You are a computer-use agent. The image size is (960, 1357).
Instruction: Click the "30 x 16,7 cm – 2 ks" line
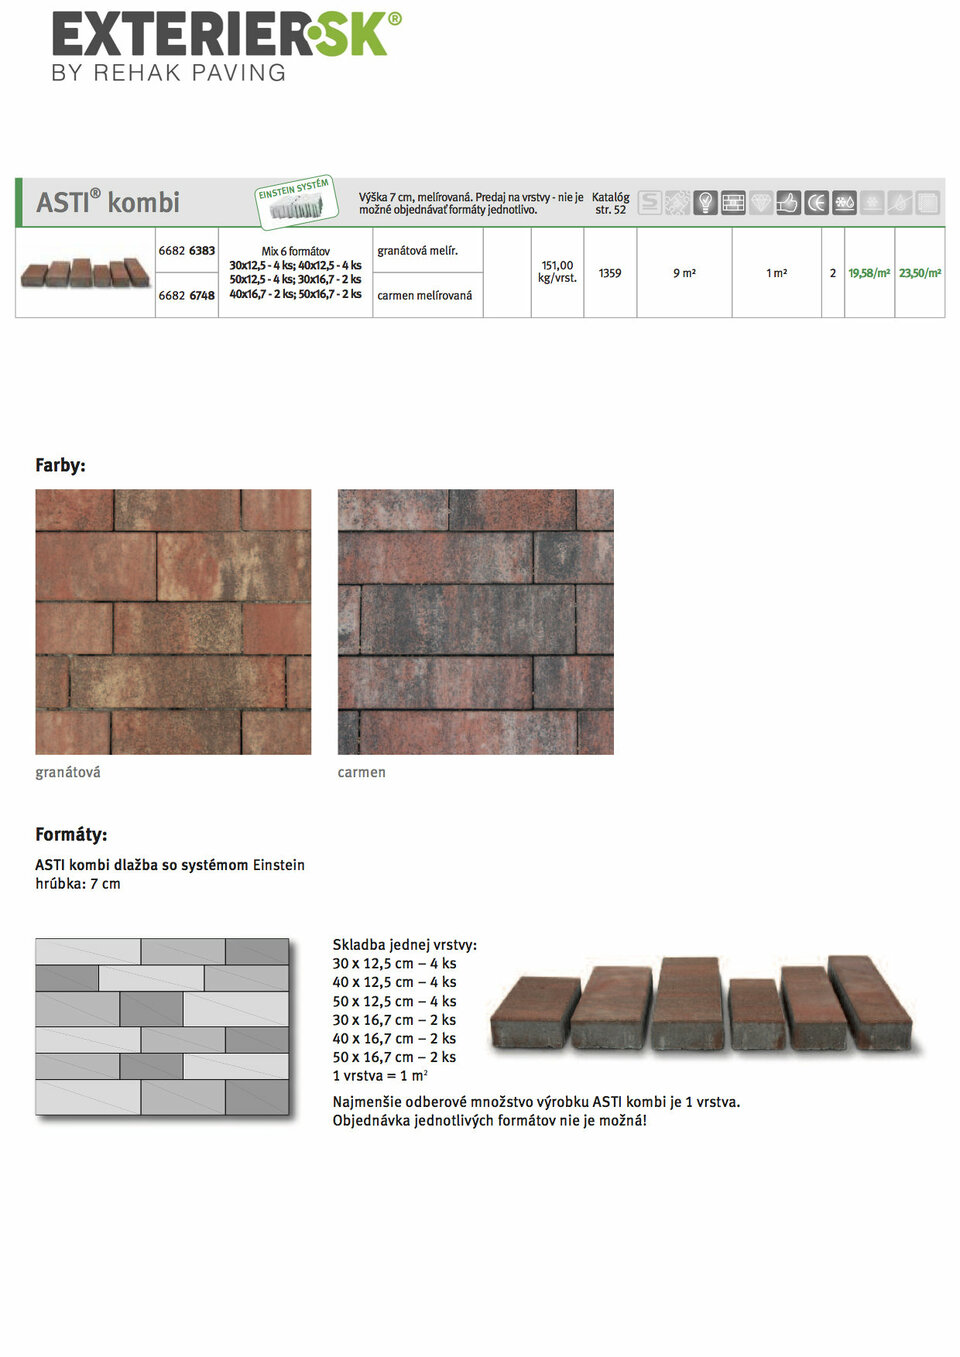click(x=395, y=1020)
